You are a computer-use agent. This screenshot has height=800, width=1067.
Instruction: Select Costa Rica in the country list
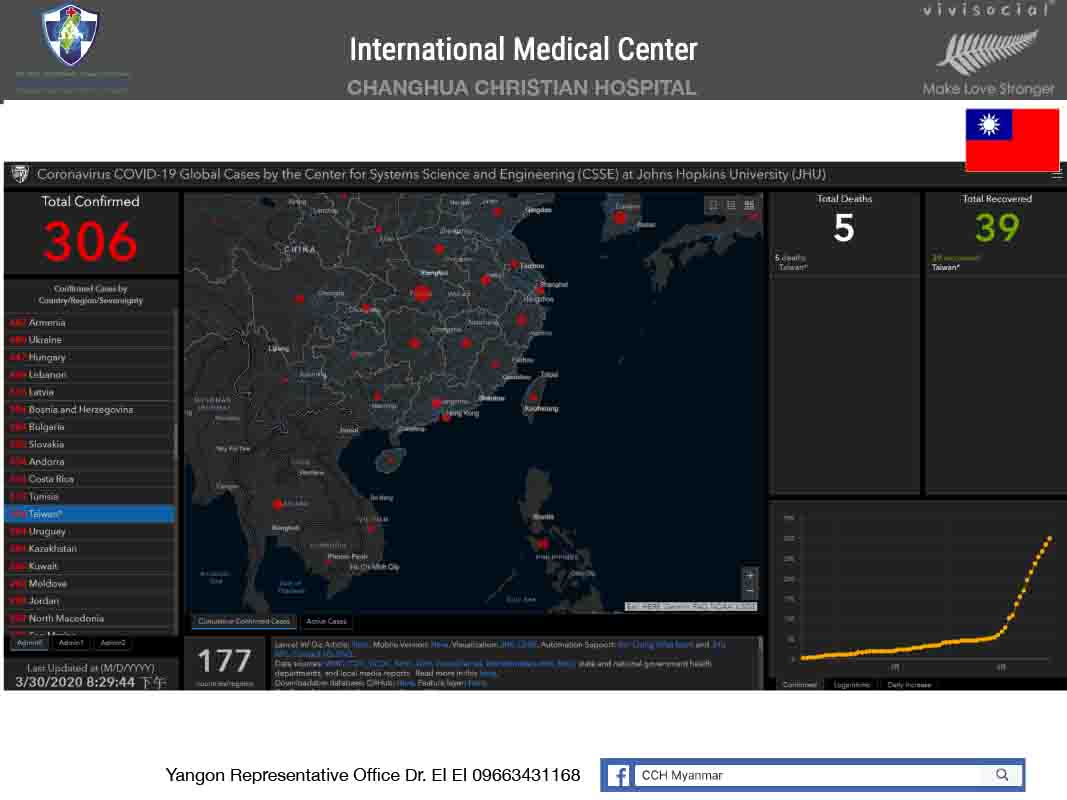point(90,479)
